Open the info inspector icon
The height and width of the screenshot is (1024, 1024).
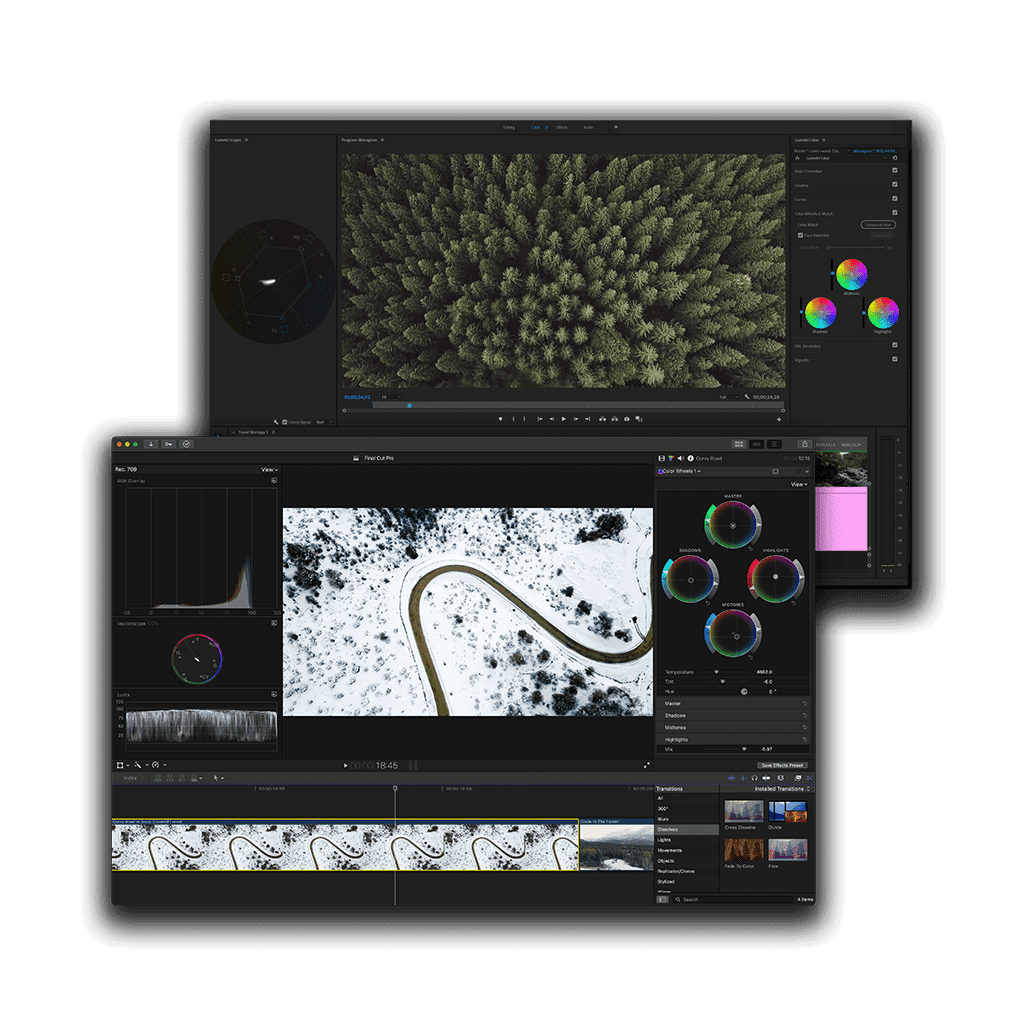(x=690, y=458)
